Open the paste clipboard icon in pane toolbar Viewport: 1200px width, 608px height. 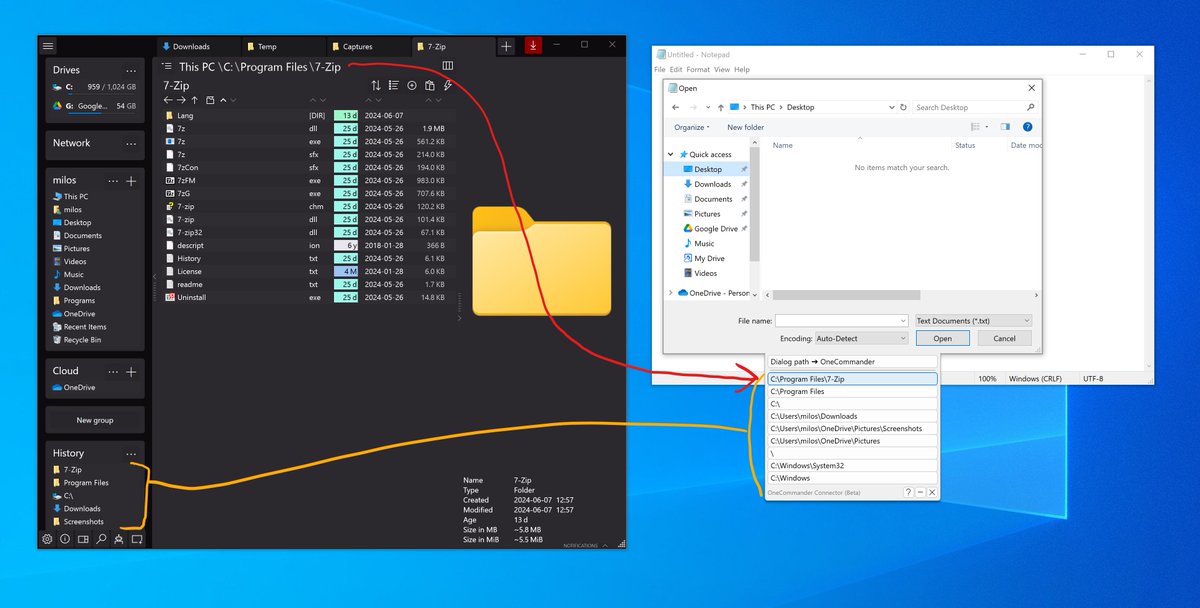click(x=430, y=86)
